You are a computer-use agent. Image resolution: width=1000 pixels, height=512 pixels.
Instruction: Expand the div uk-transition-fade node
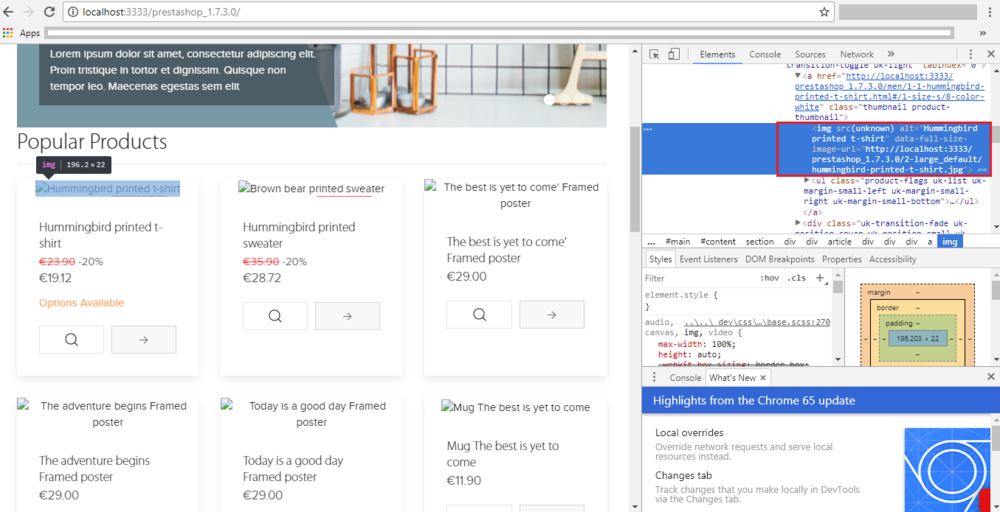click(798, 223)
